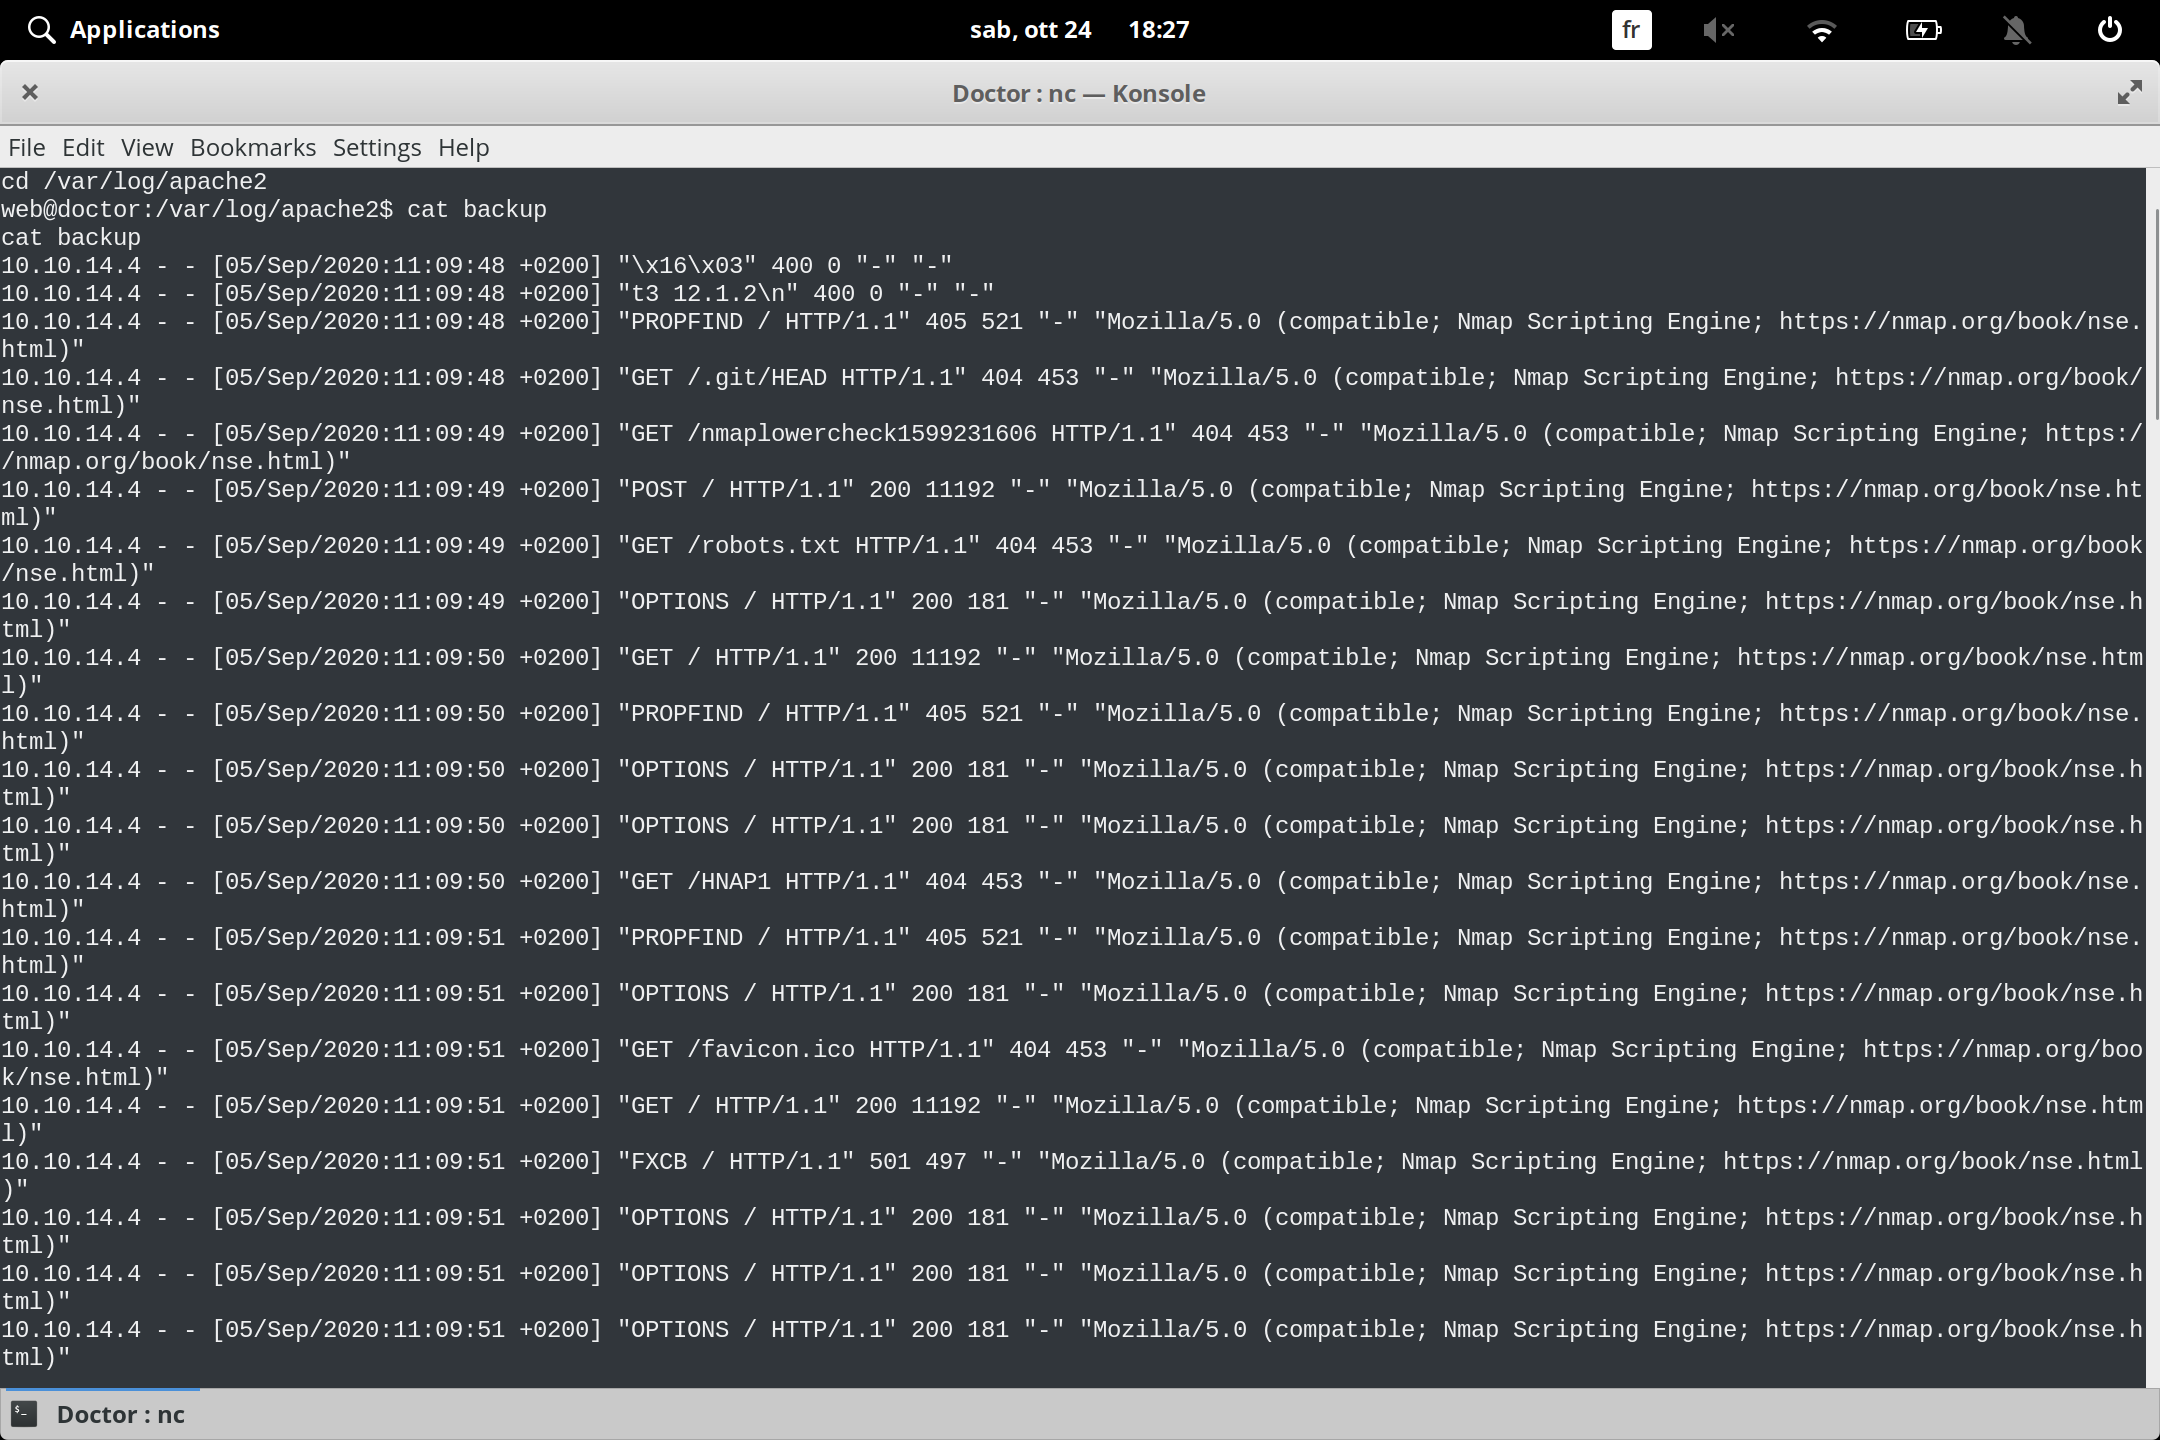Click the terminal icon on the Doctor : nc tab
2160x1440 pixels.
(x=25, y=1414)
